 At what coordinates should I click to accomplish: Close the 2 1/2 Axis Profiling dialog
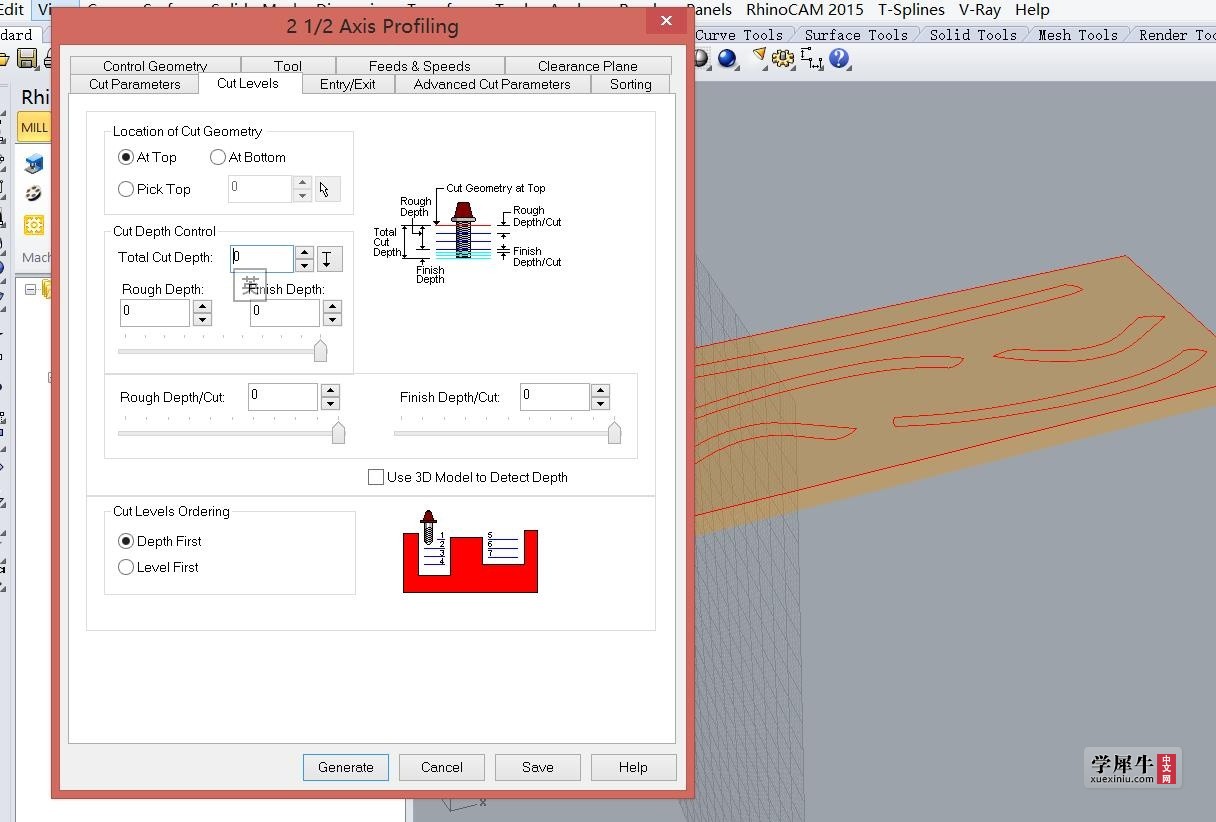tap(666, 21)
